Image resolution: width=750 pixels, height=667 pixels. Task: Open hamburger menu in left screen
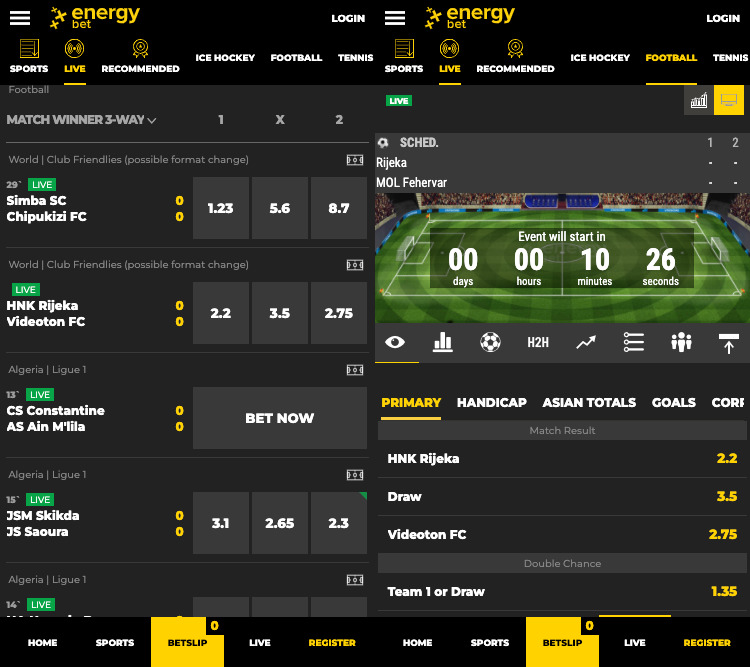point(20,18)
